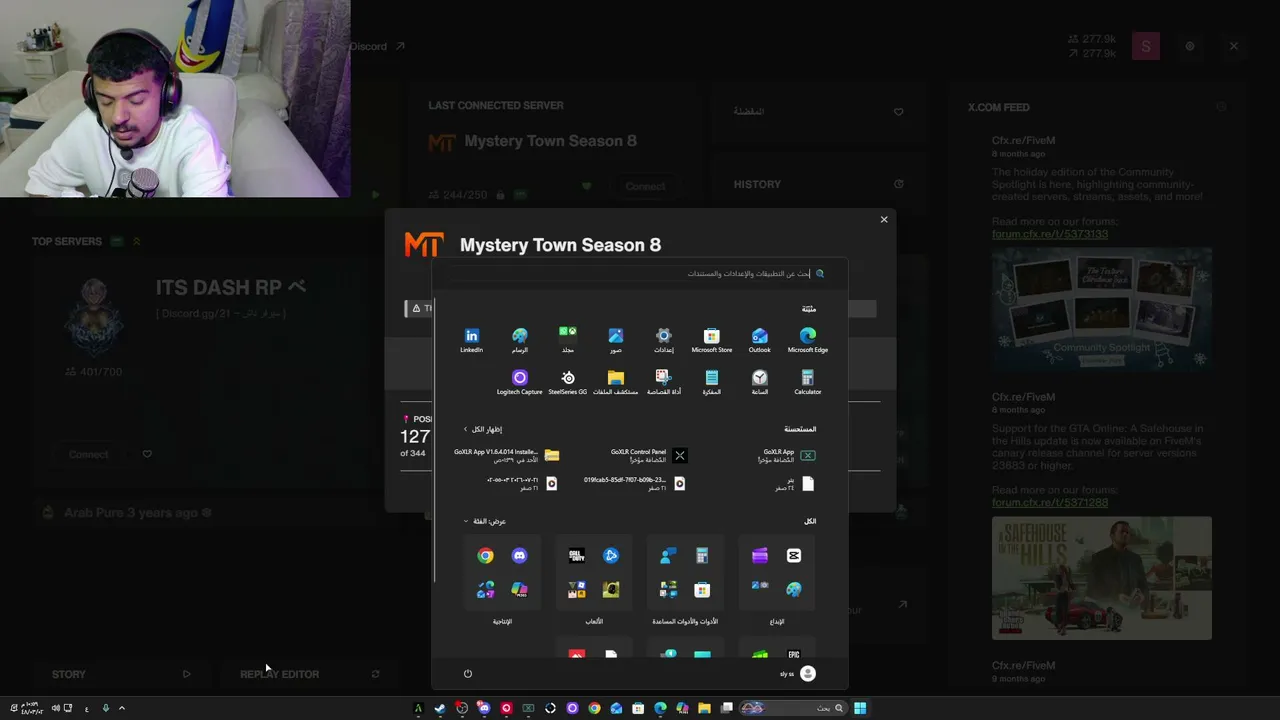Open Microsoft Edge from pinned apps
This screenshot has height=720, width=1280.
pos(807,340)
